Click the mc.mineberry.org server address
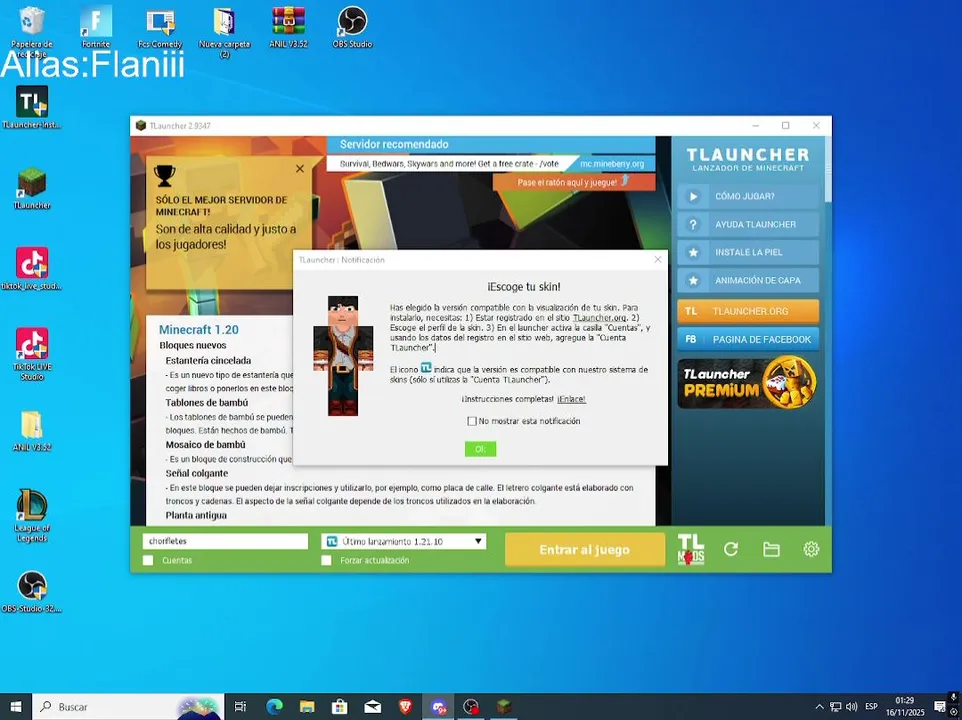Viewport: 962px width, 720px height. [x=612, y=164]
